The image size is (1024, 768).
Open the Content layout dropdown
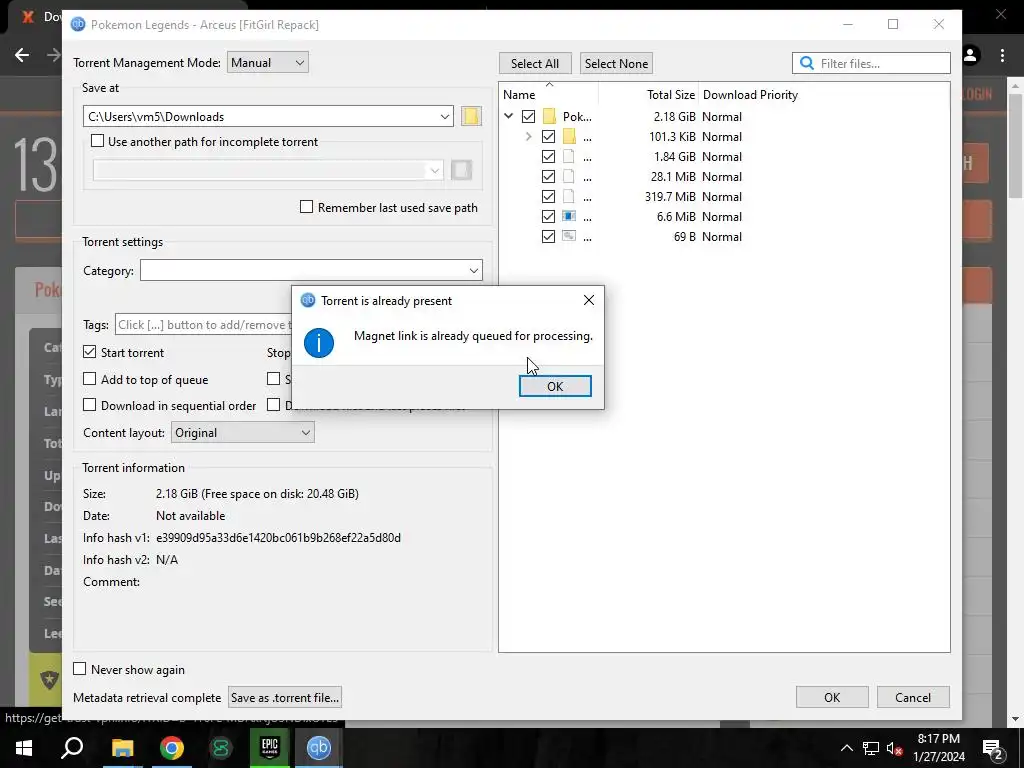242,432
